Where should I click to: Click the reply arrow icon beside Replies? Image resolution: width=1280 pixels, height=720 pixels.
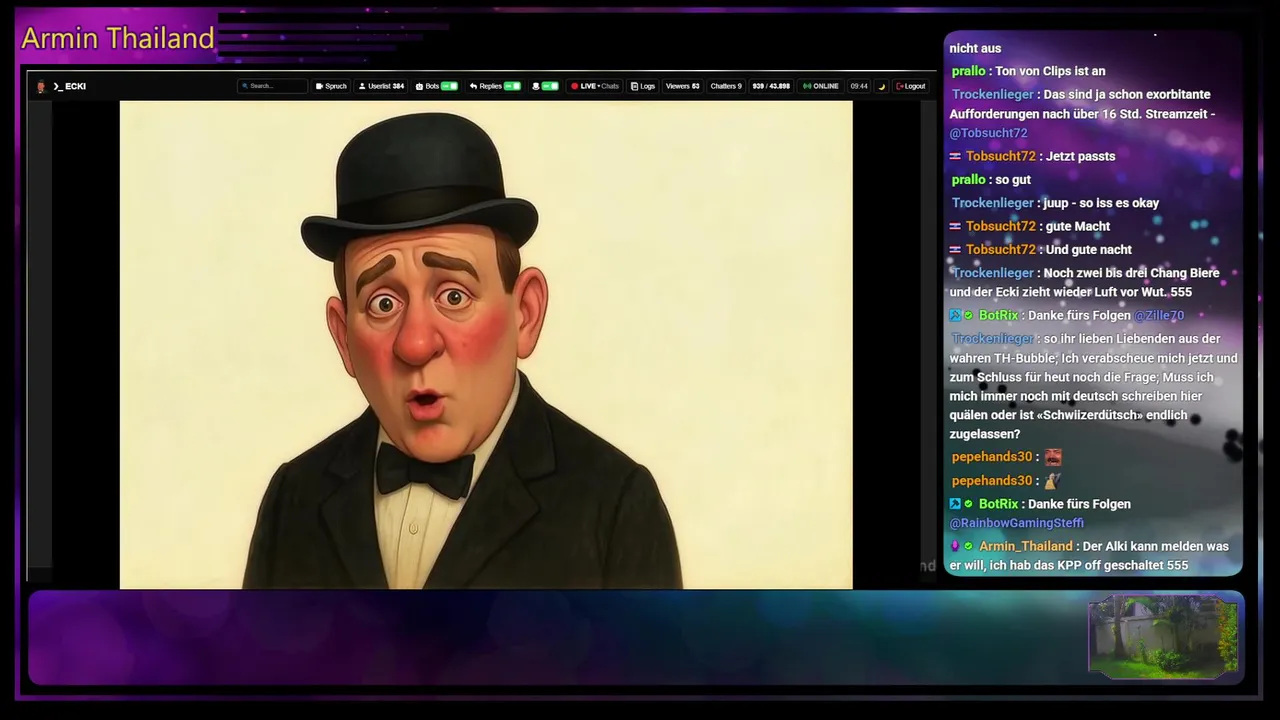point(473,86)
